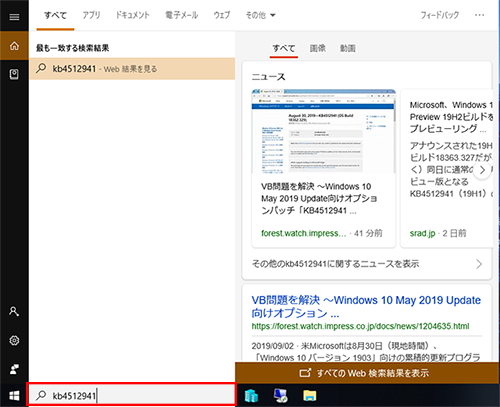
Task: Open the forest.watch.impress news source link
Action: 304,233
